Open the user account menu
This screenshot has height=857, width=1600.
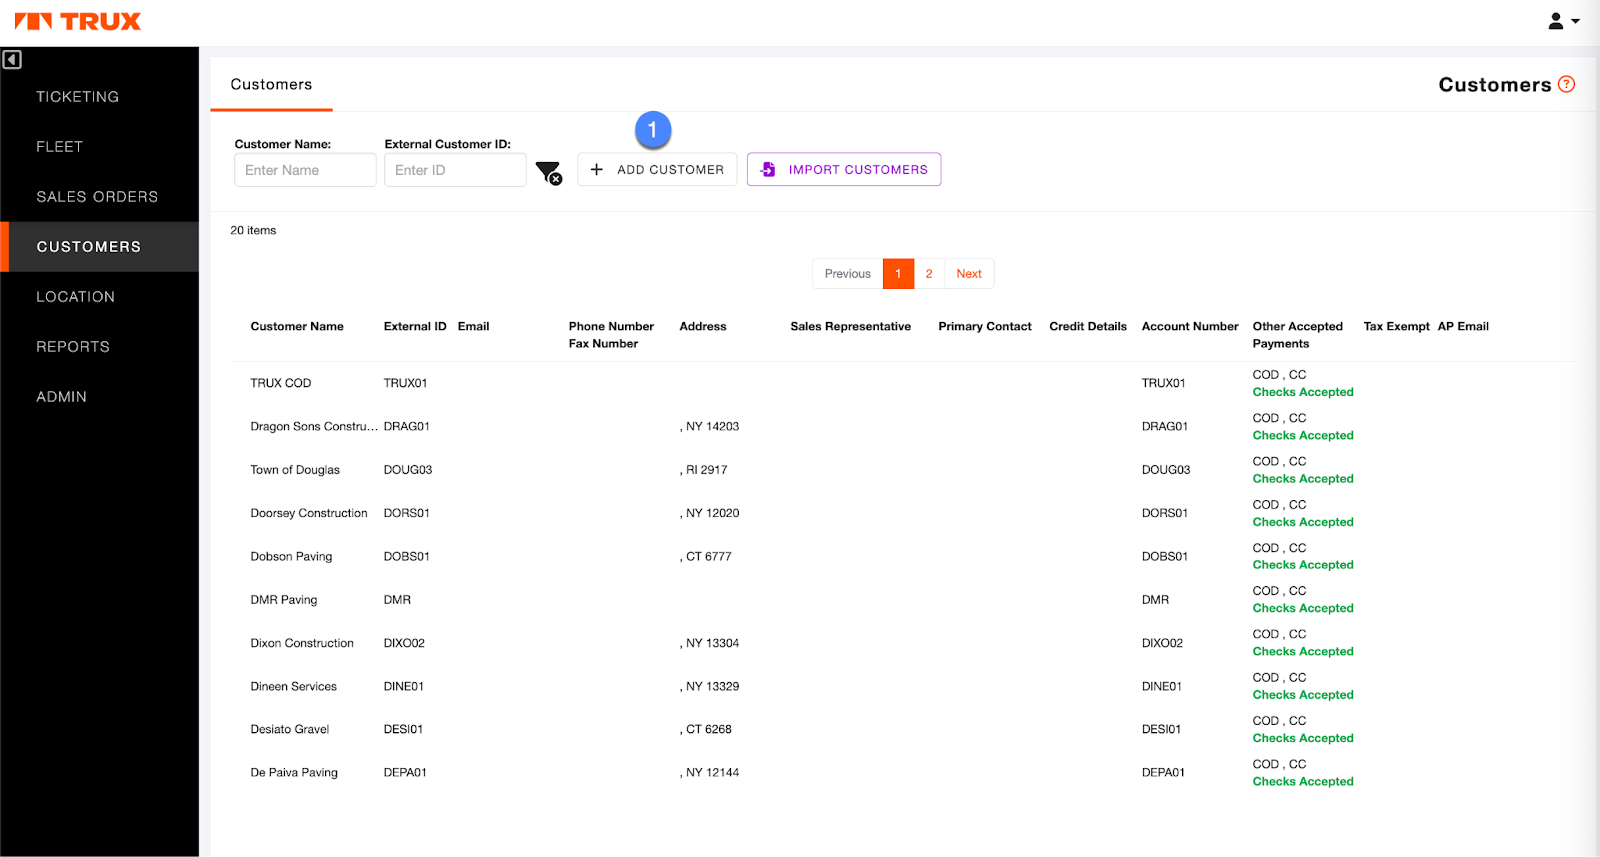click(x=1563, y=21)
